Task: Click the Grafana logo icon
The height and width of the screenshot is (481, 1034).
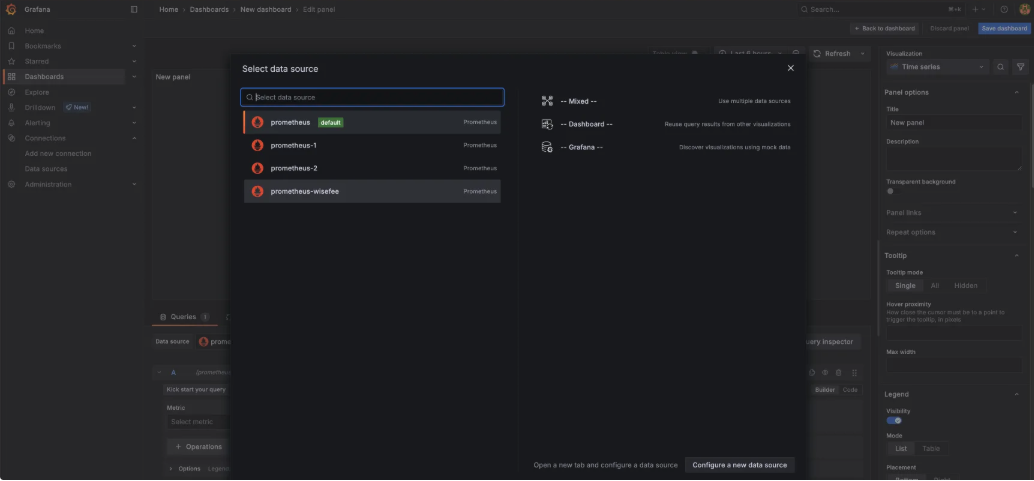Action: click(x=11, y=9)
